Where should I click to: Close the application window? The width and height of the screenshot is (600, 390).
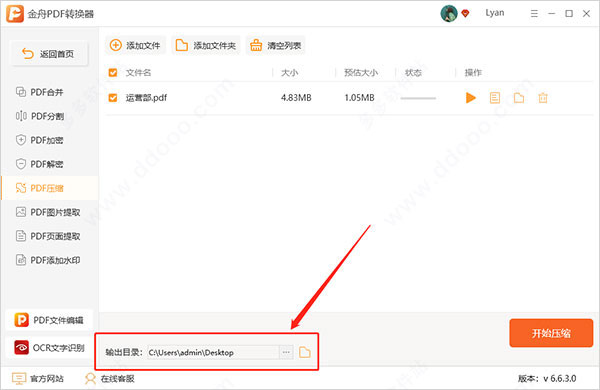tap(586, 14)
